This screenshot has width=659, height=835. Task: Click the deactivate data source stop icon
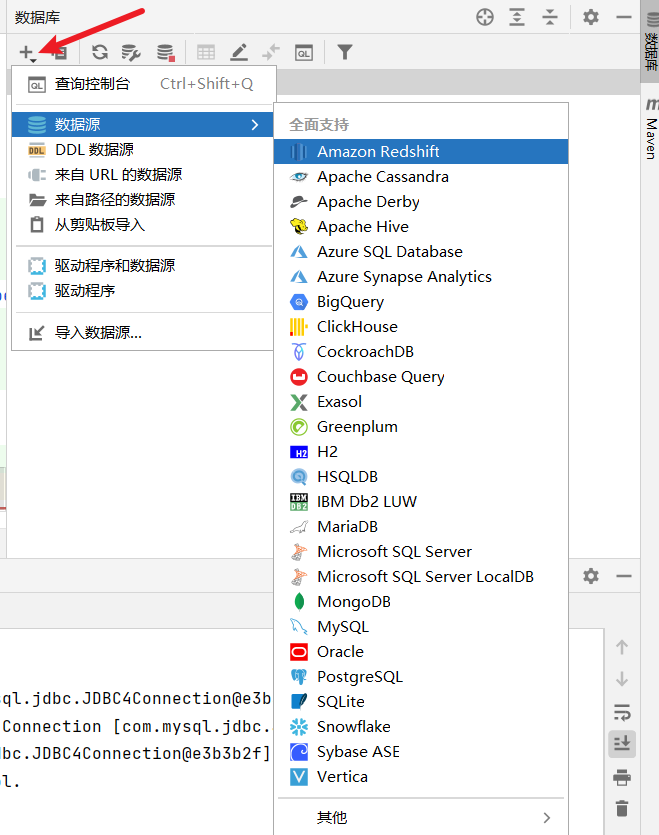click(165, 52)
